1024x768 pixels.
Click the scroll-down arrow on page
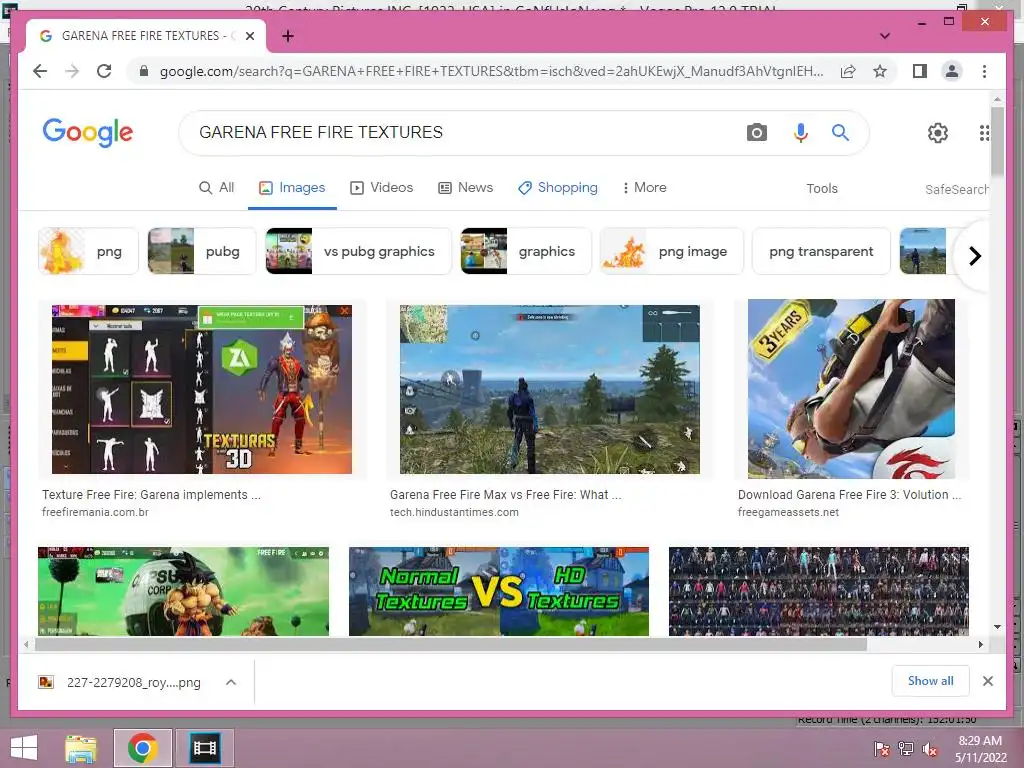click(x=997, y=627)
